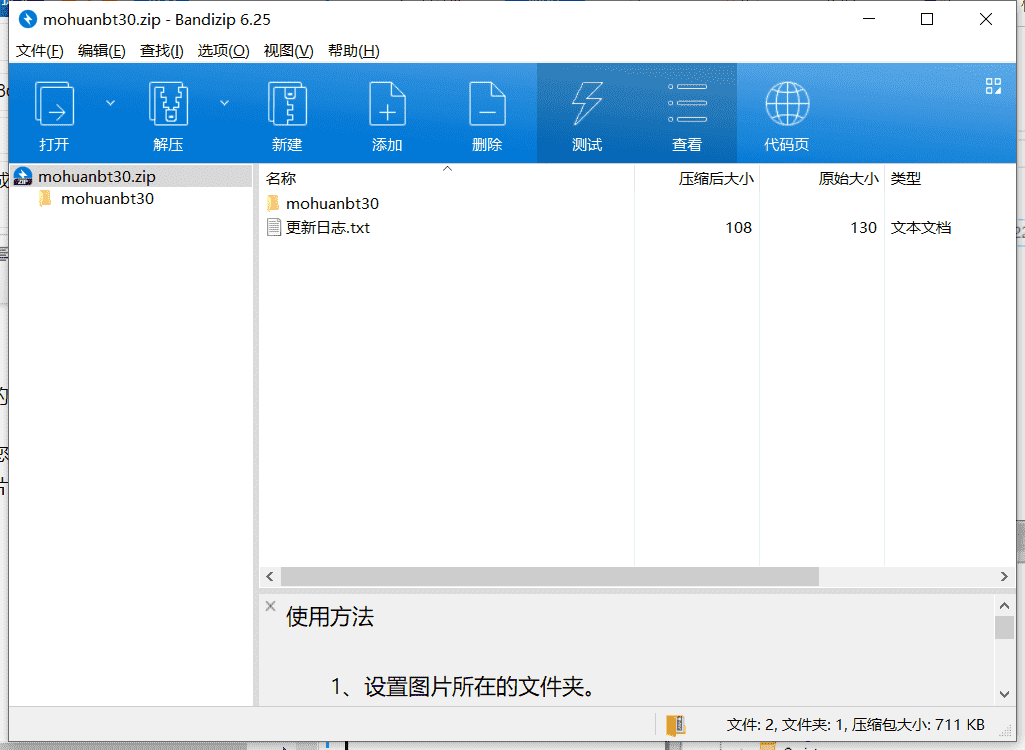Image resolution: width=1025 pixels, height=750 pixels.
Task: Click the folder icon in file list
Action: [x=273, y=203]
